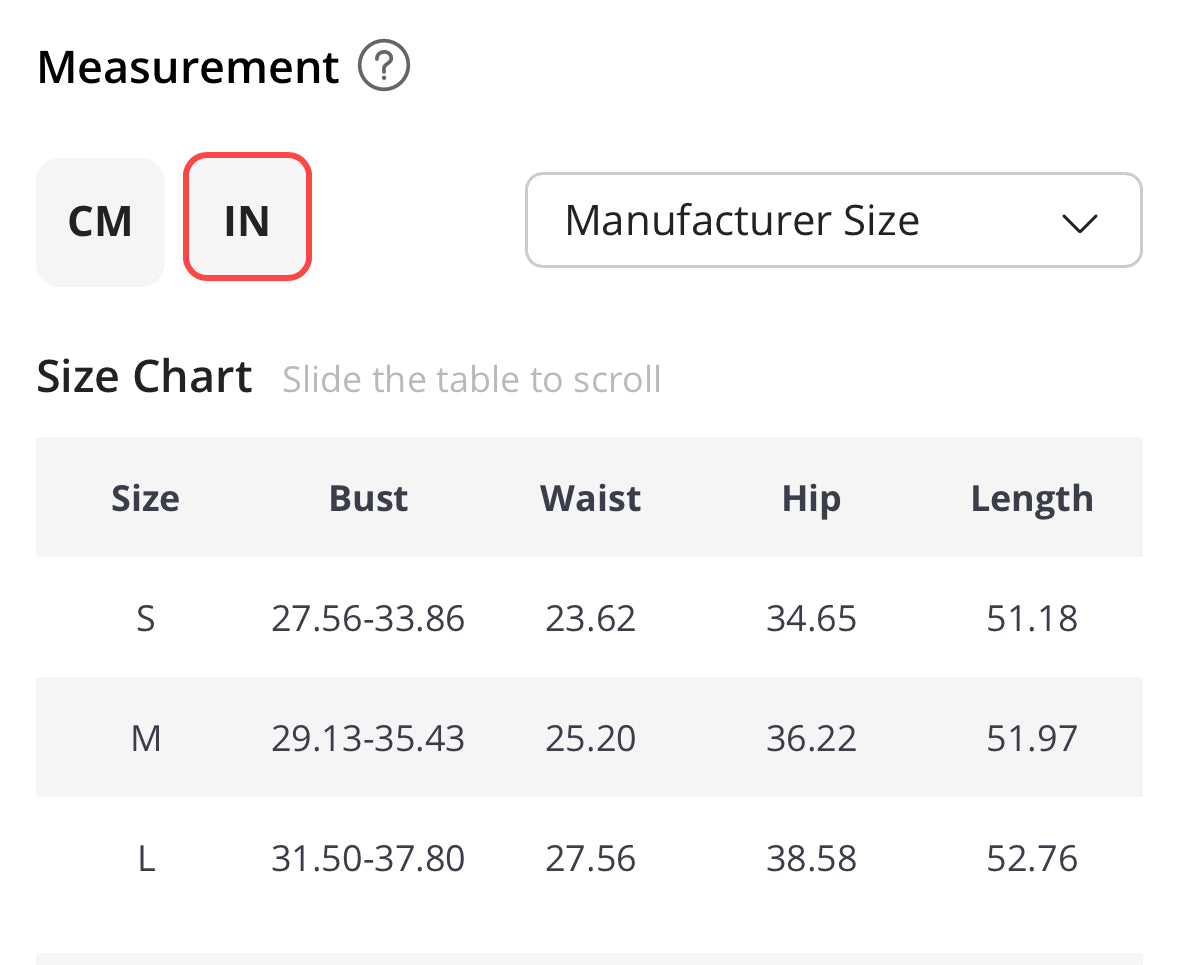The image size is (1179, 965).
Task: Click the Bust column header
Action: [368, 498]
